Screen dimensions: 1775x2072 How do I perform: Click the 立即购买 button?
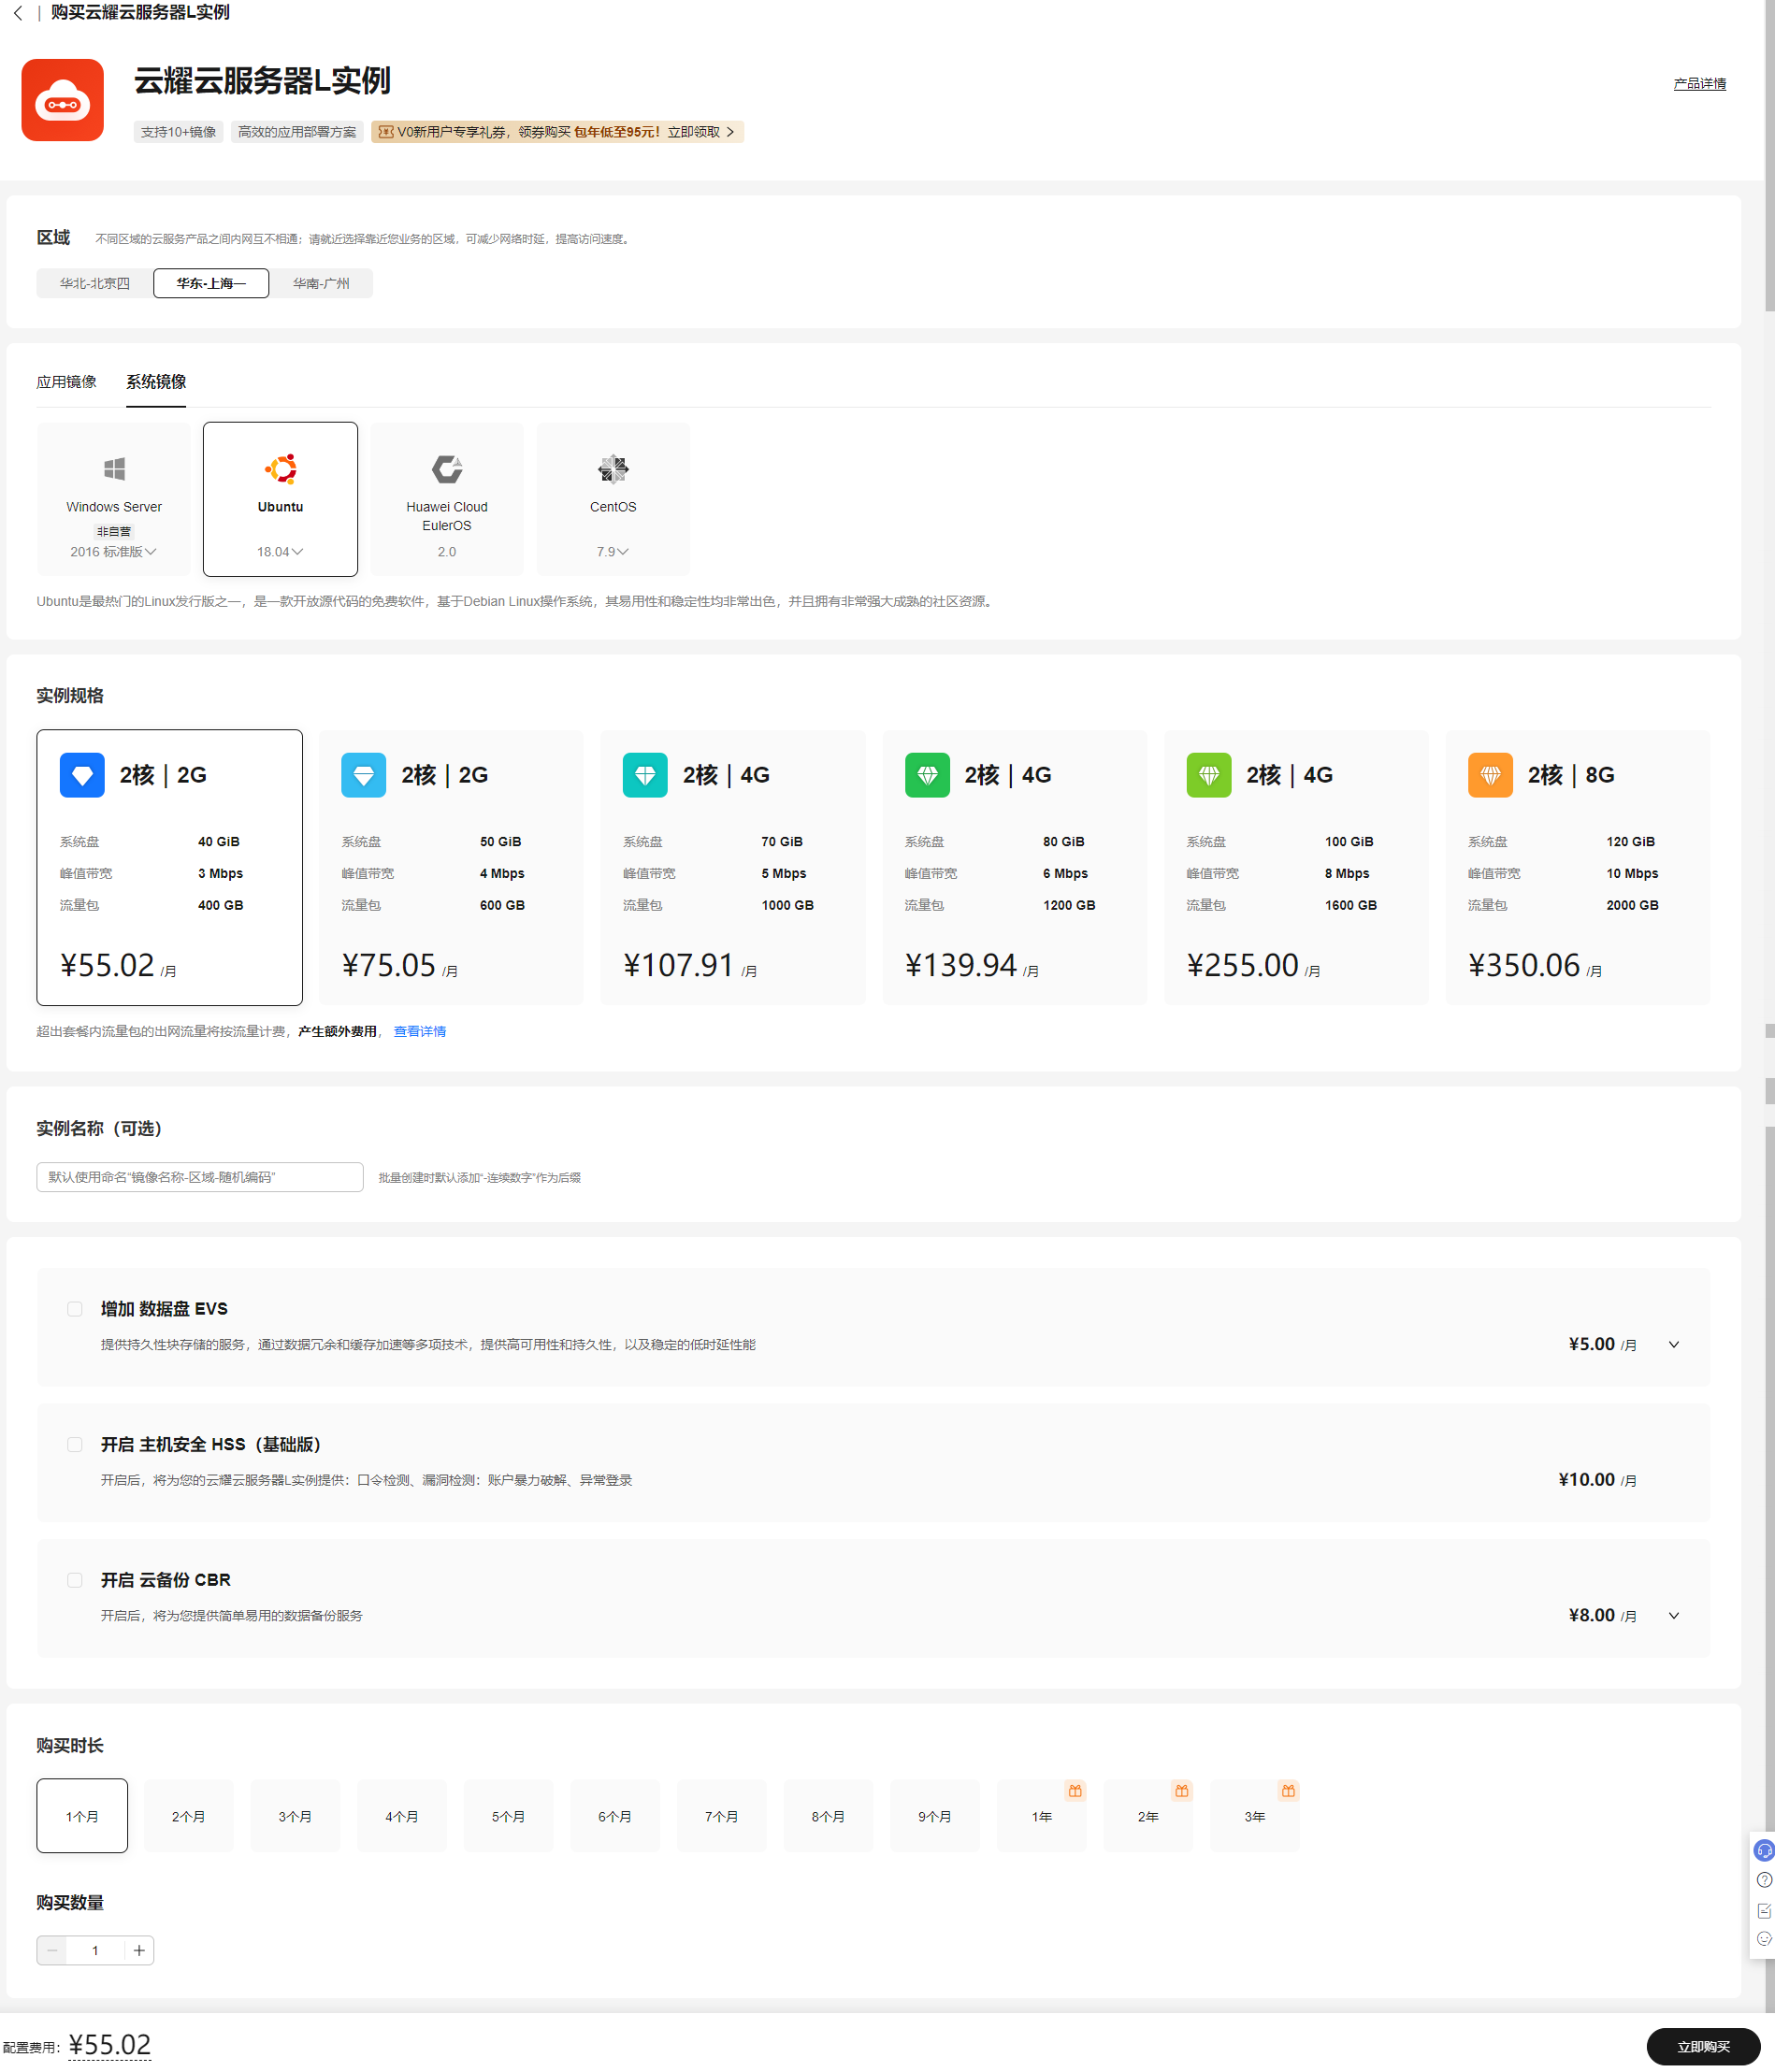click(x=1703, y=2047)
